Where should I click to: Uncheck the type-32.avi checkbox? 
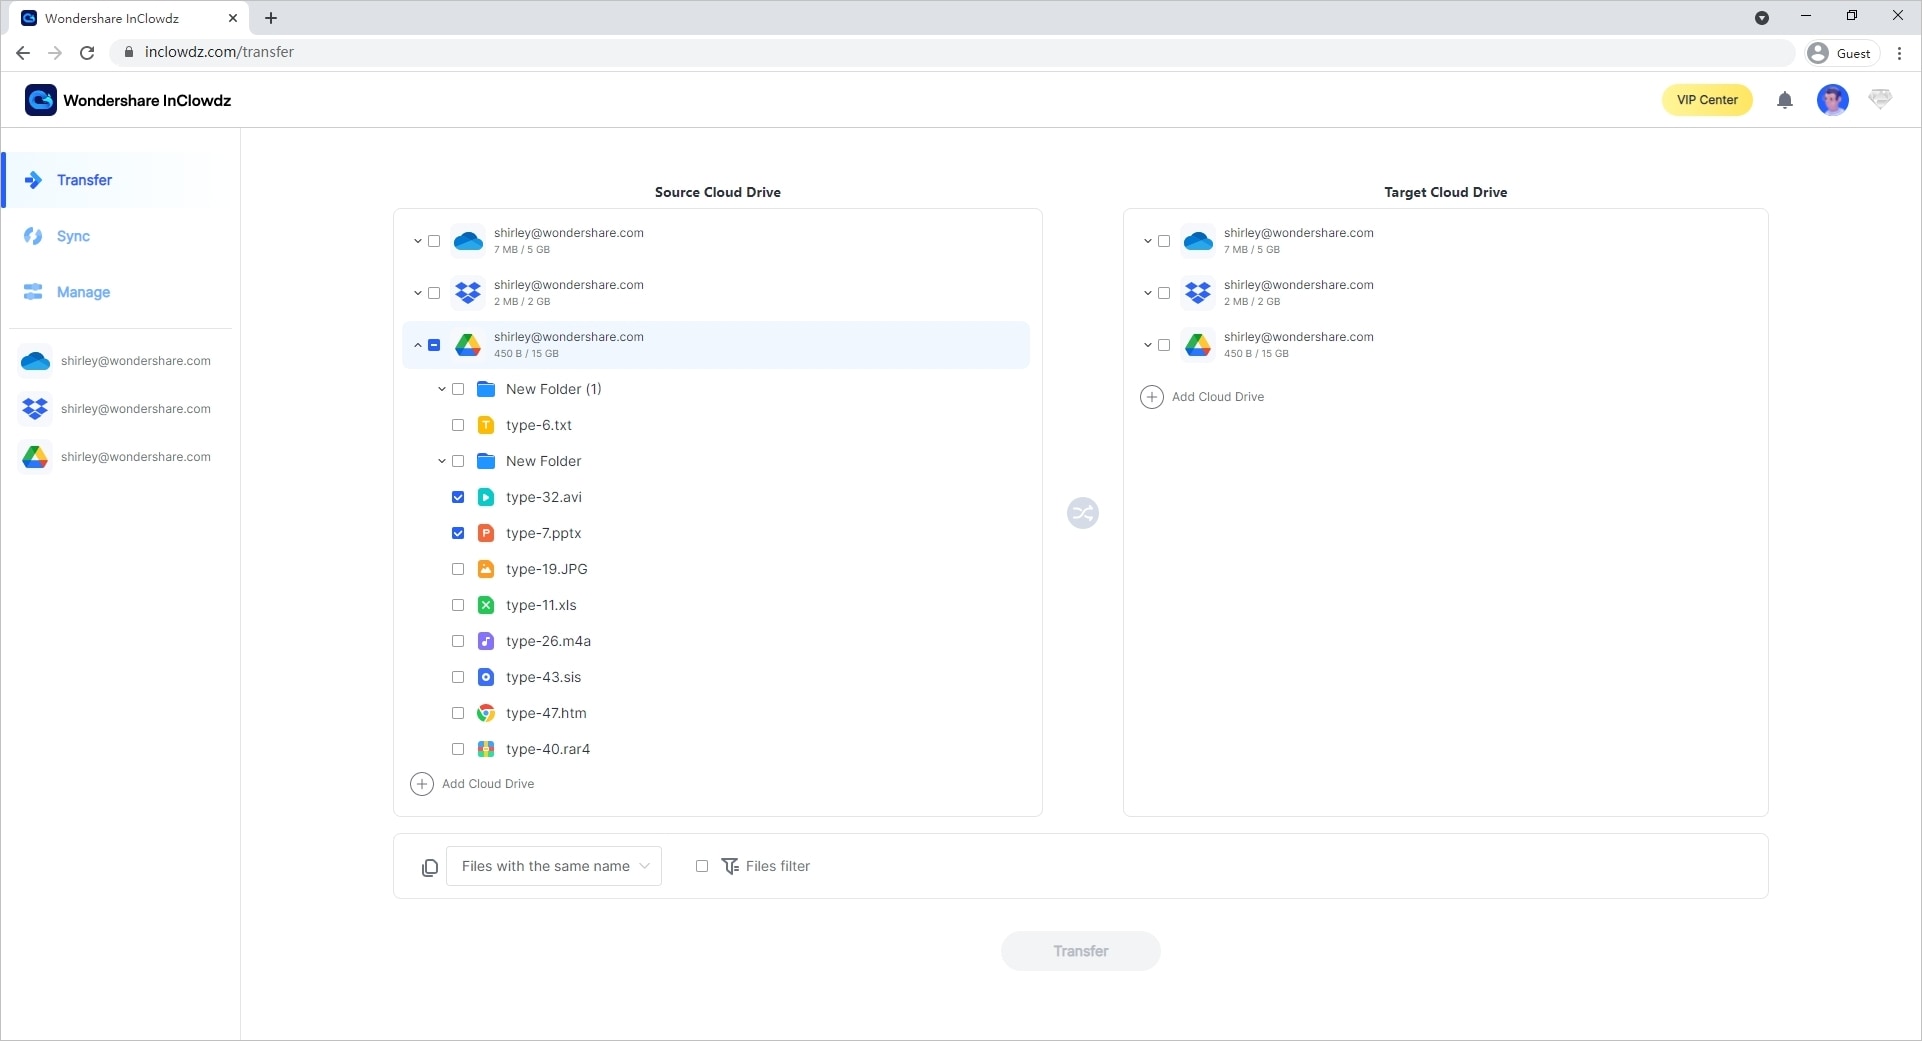(458, 497)
